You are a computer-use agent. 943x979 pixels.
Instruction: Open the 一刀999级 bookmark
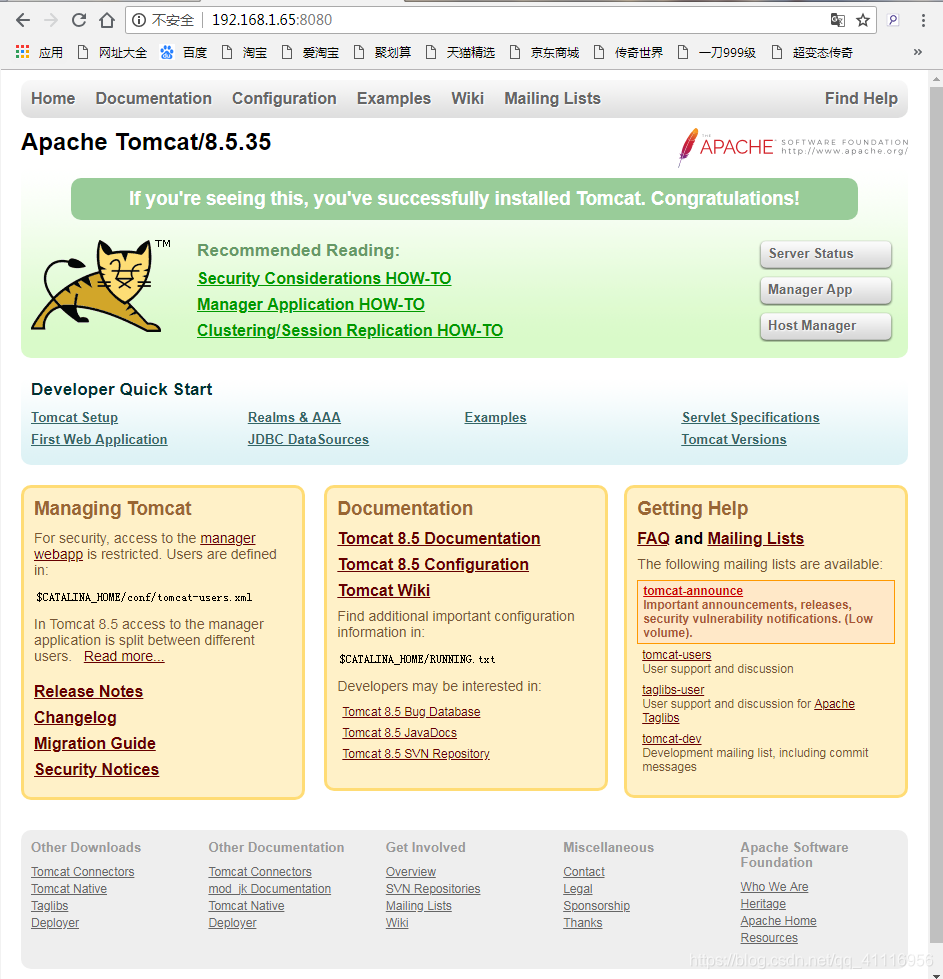716,52
